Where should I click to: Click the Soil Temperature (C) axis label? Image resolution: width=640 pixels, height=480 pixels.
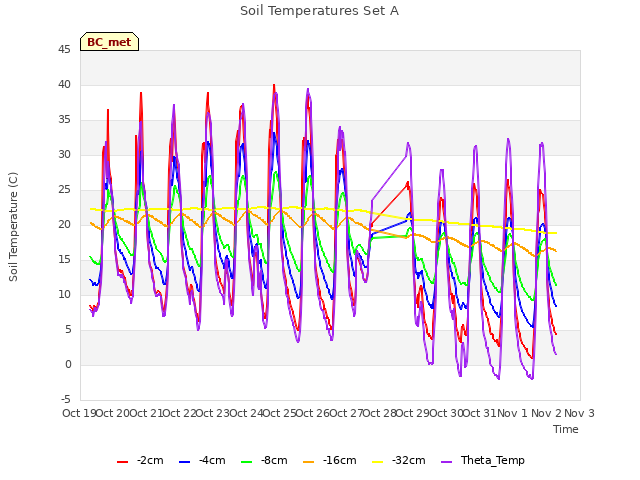click(x=13, y=227)
